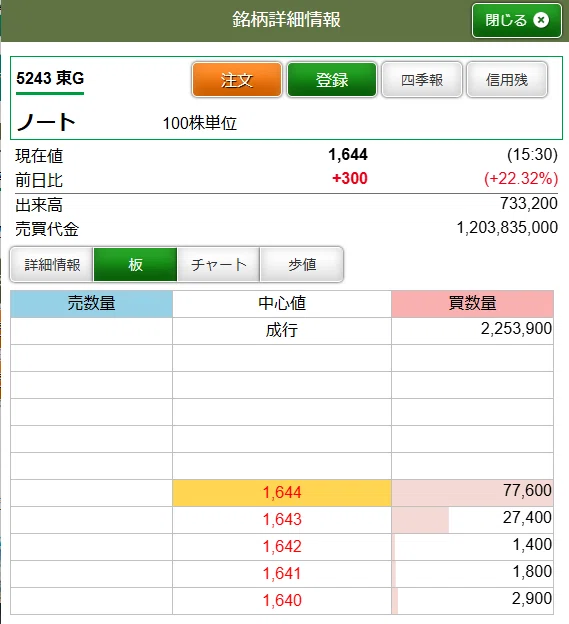Switch to the チャート tab
The height and width of the screenshot is (624, 569).
coord(218,265)
